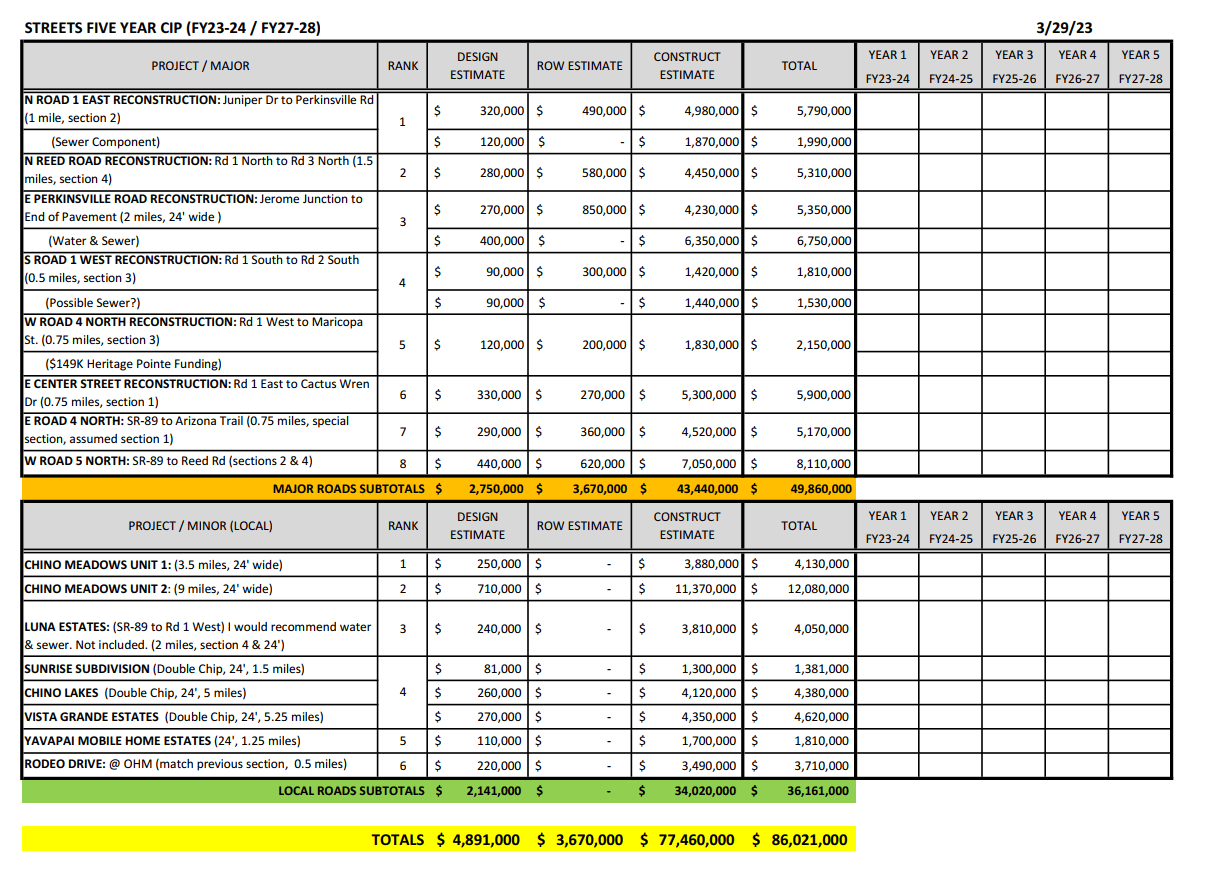Select the YEAR 5 FY27-28 header

[1139, 65]
